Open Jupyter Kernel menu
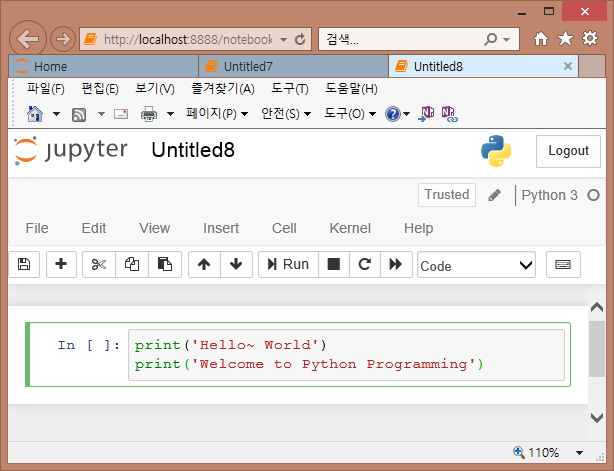Screen dimensions: 614x471 [350, 228]
